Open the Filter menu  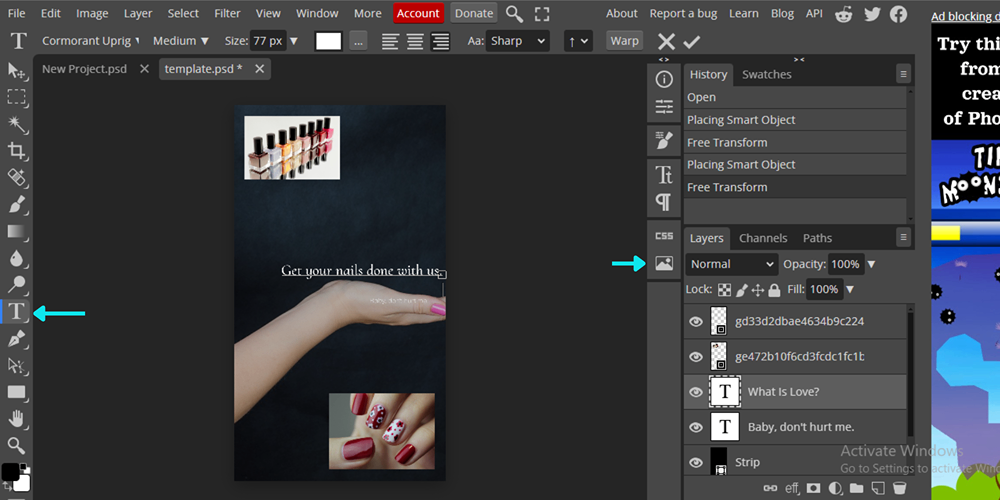[228, 13]
